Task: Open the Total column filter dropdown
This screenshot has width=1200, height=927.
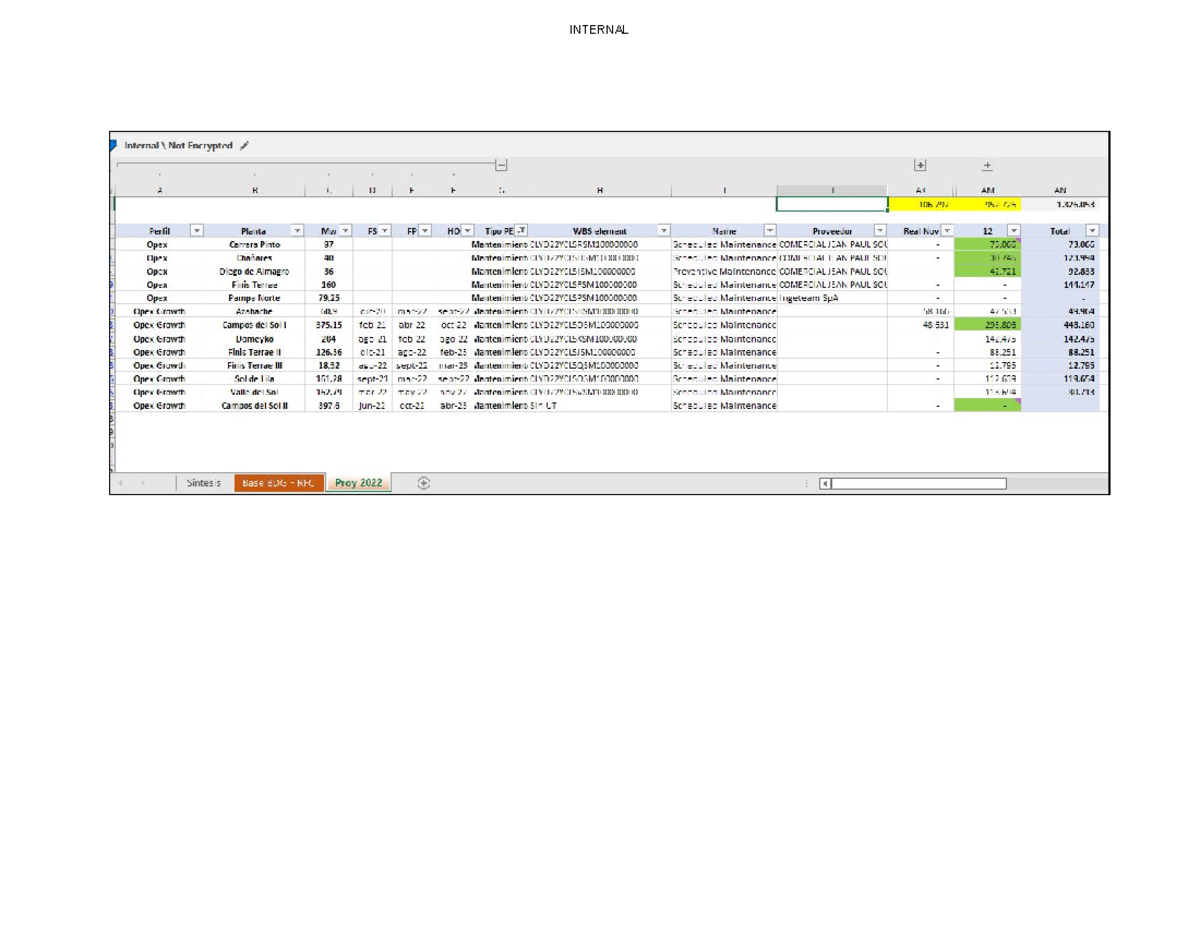Action: coord(1091,231)
